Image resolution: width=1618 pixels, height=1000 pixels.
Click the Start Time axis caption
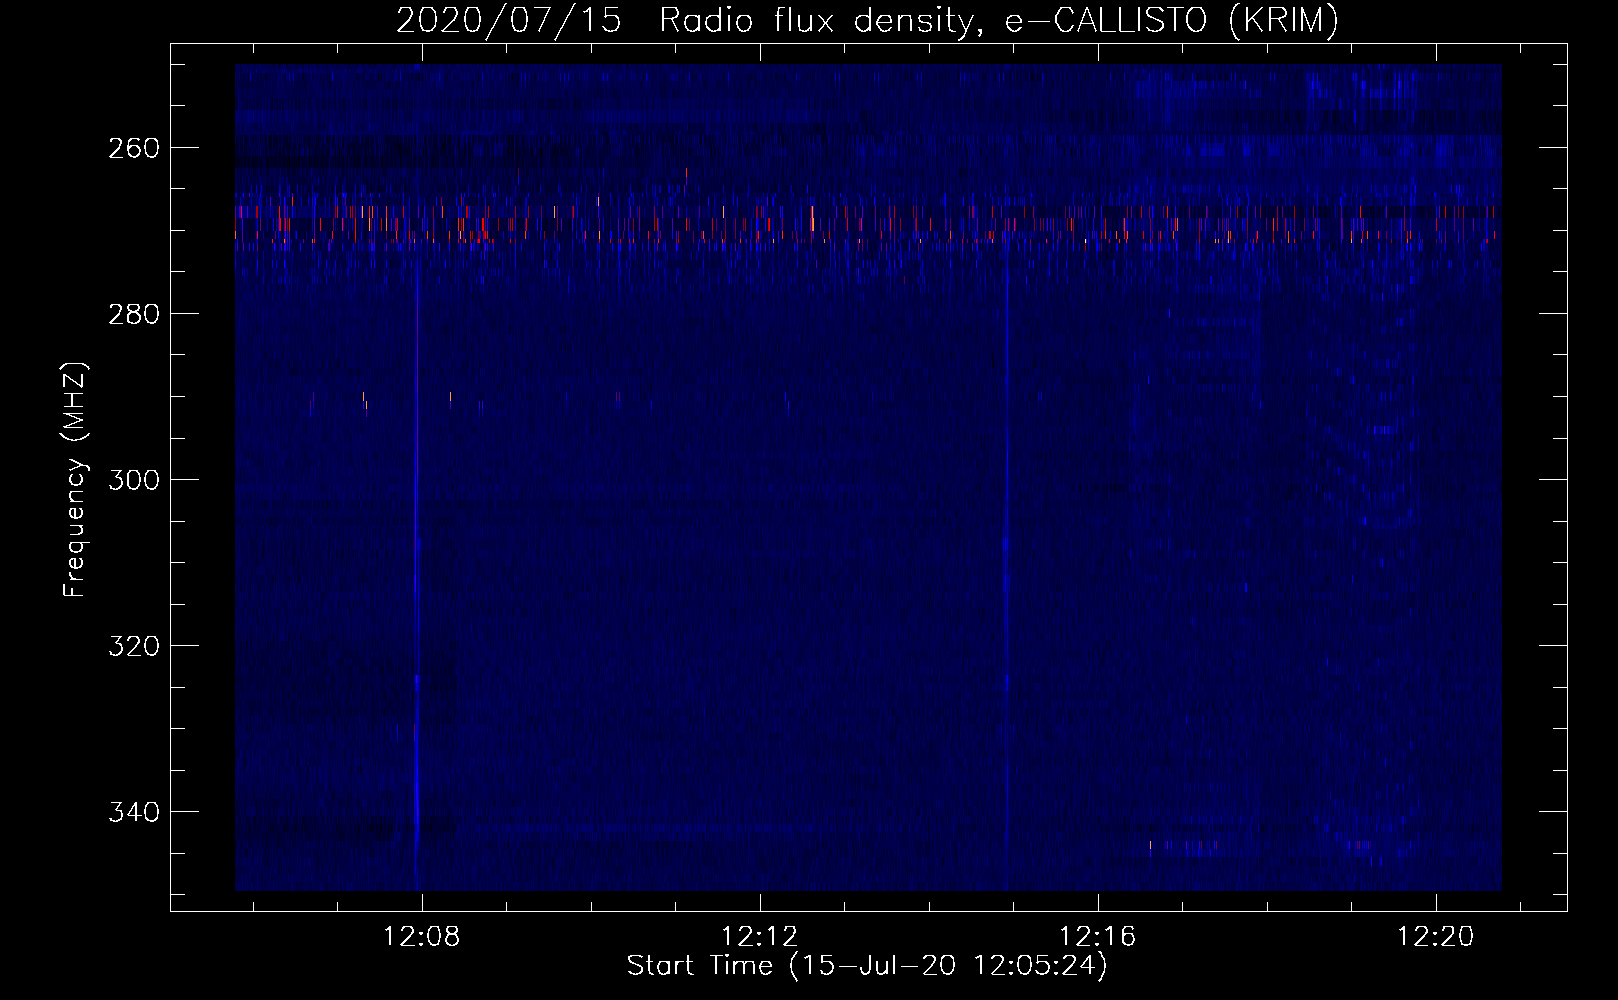tap(867, 966)
